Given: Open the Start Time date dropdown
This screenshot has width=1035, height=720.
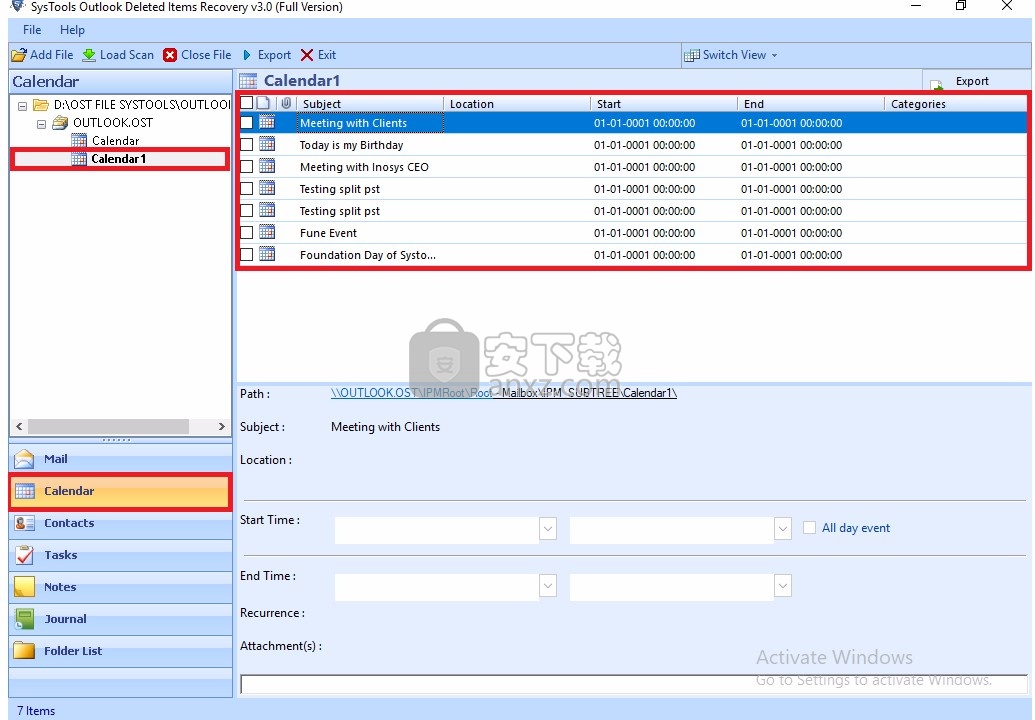Looking at the screenshot, I should [x=548, y=528].
